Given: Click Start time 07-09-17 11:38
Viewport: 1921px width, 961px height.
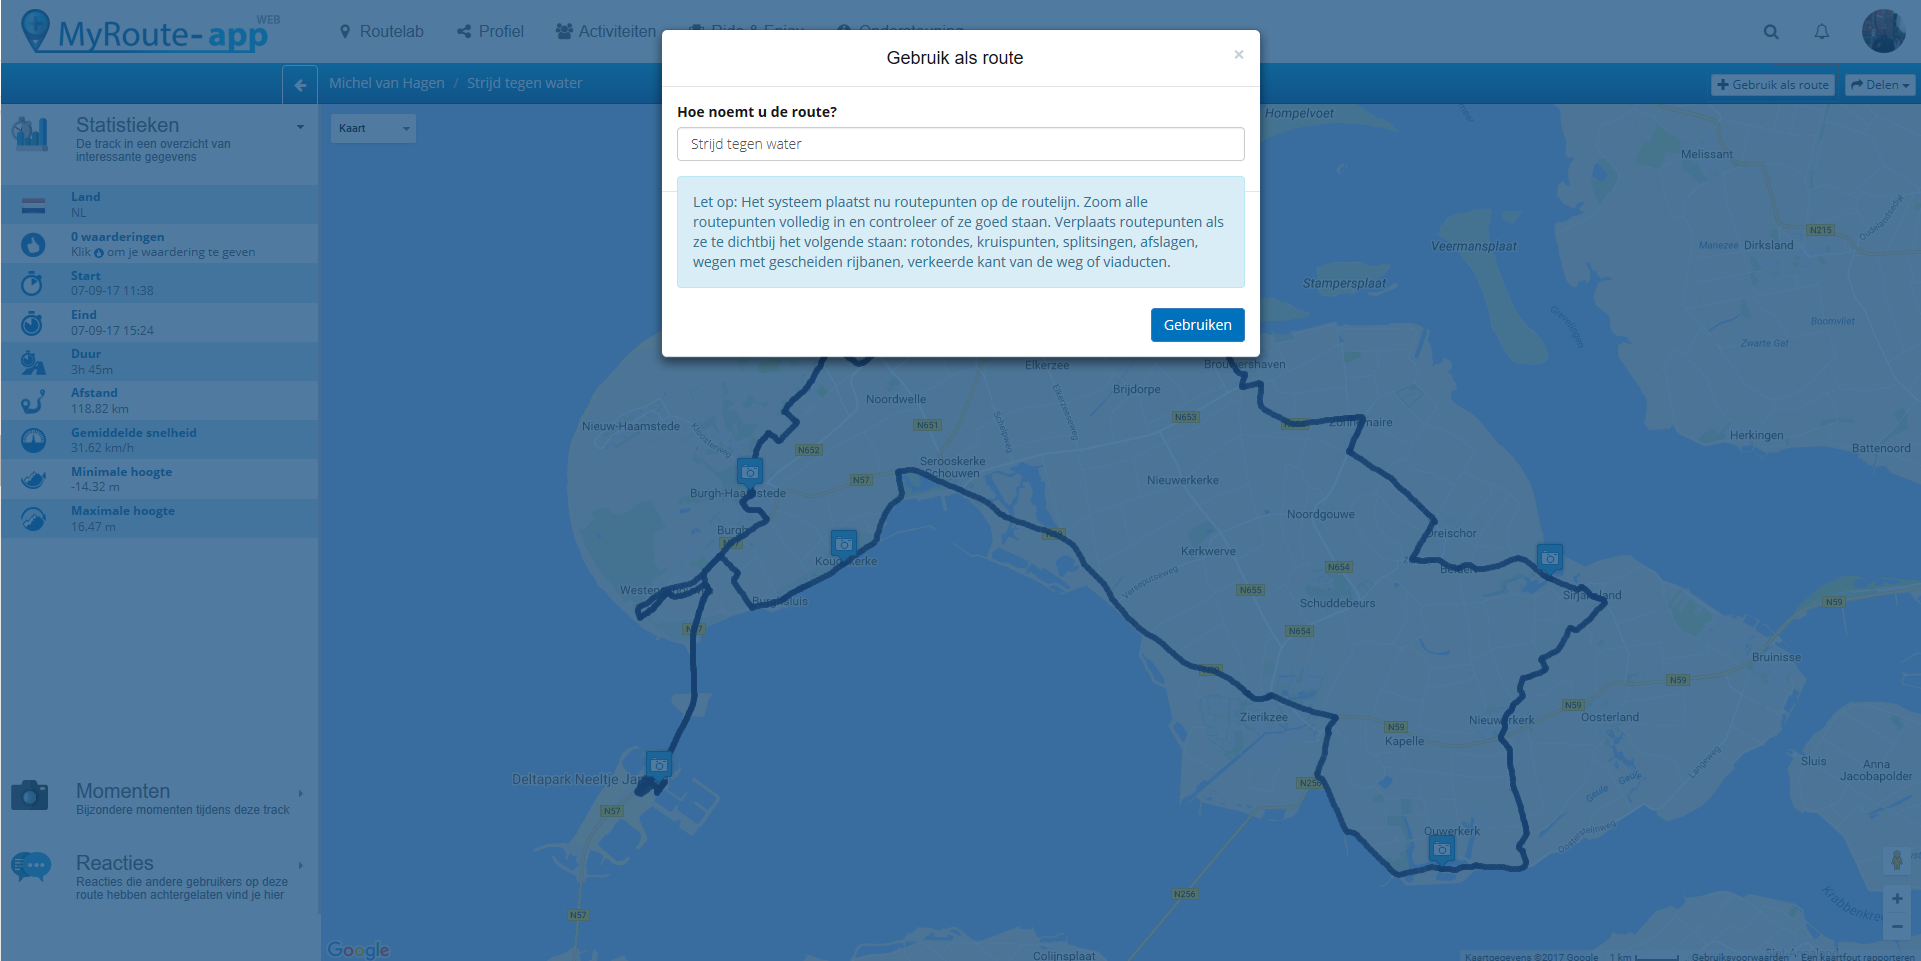Looking at the screenshot, I should (x=112, y=291).
